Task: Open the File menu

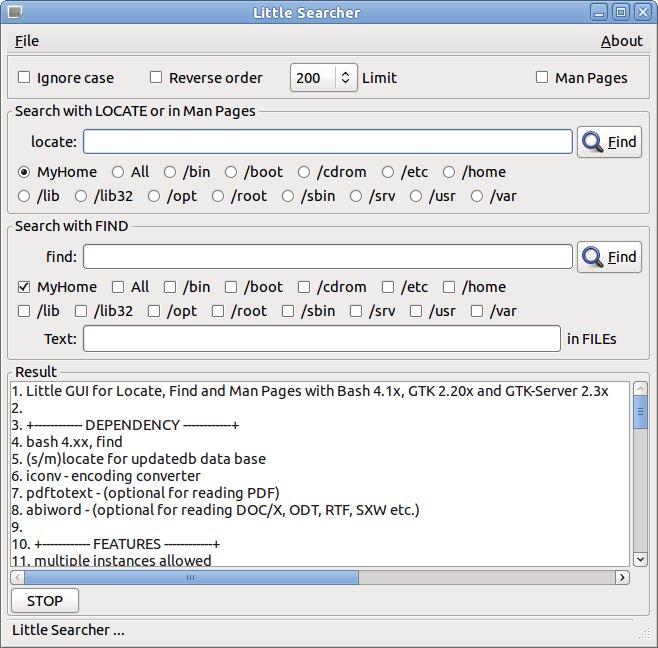Action: point(27,41)
